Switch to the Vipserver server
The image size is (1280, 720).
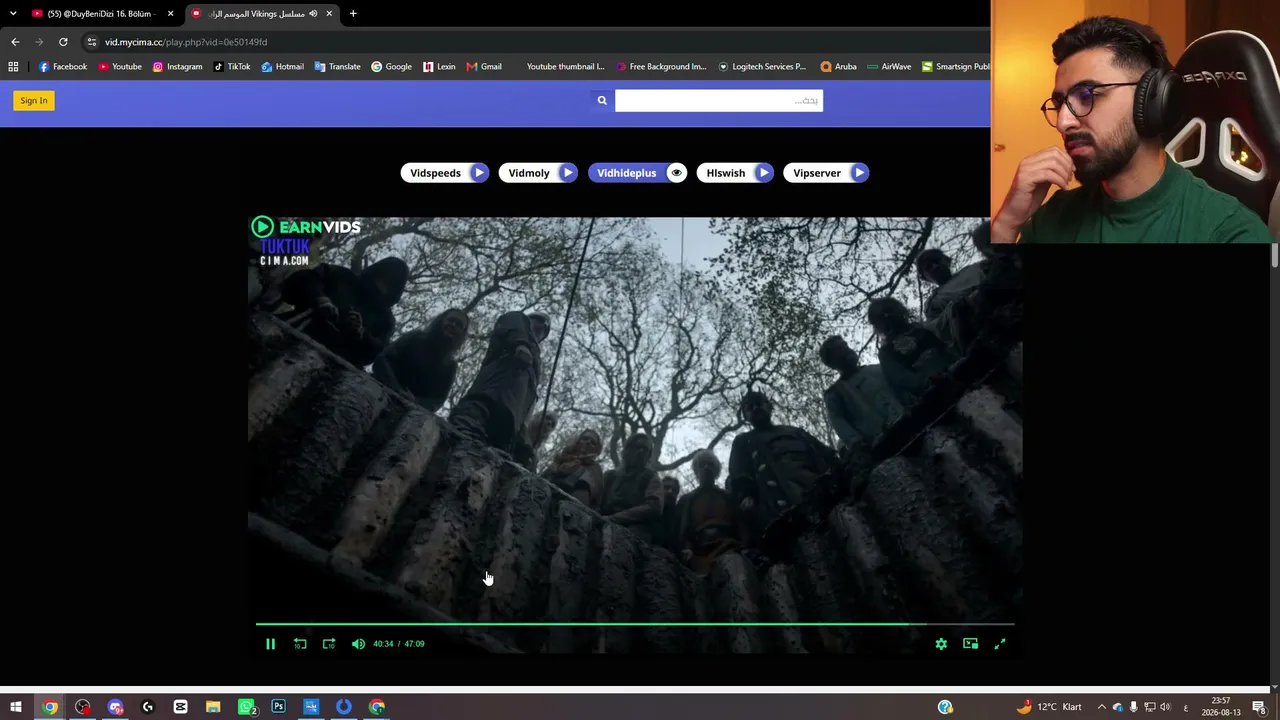pos(826,173)
